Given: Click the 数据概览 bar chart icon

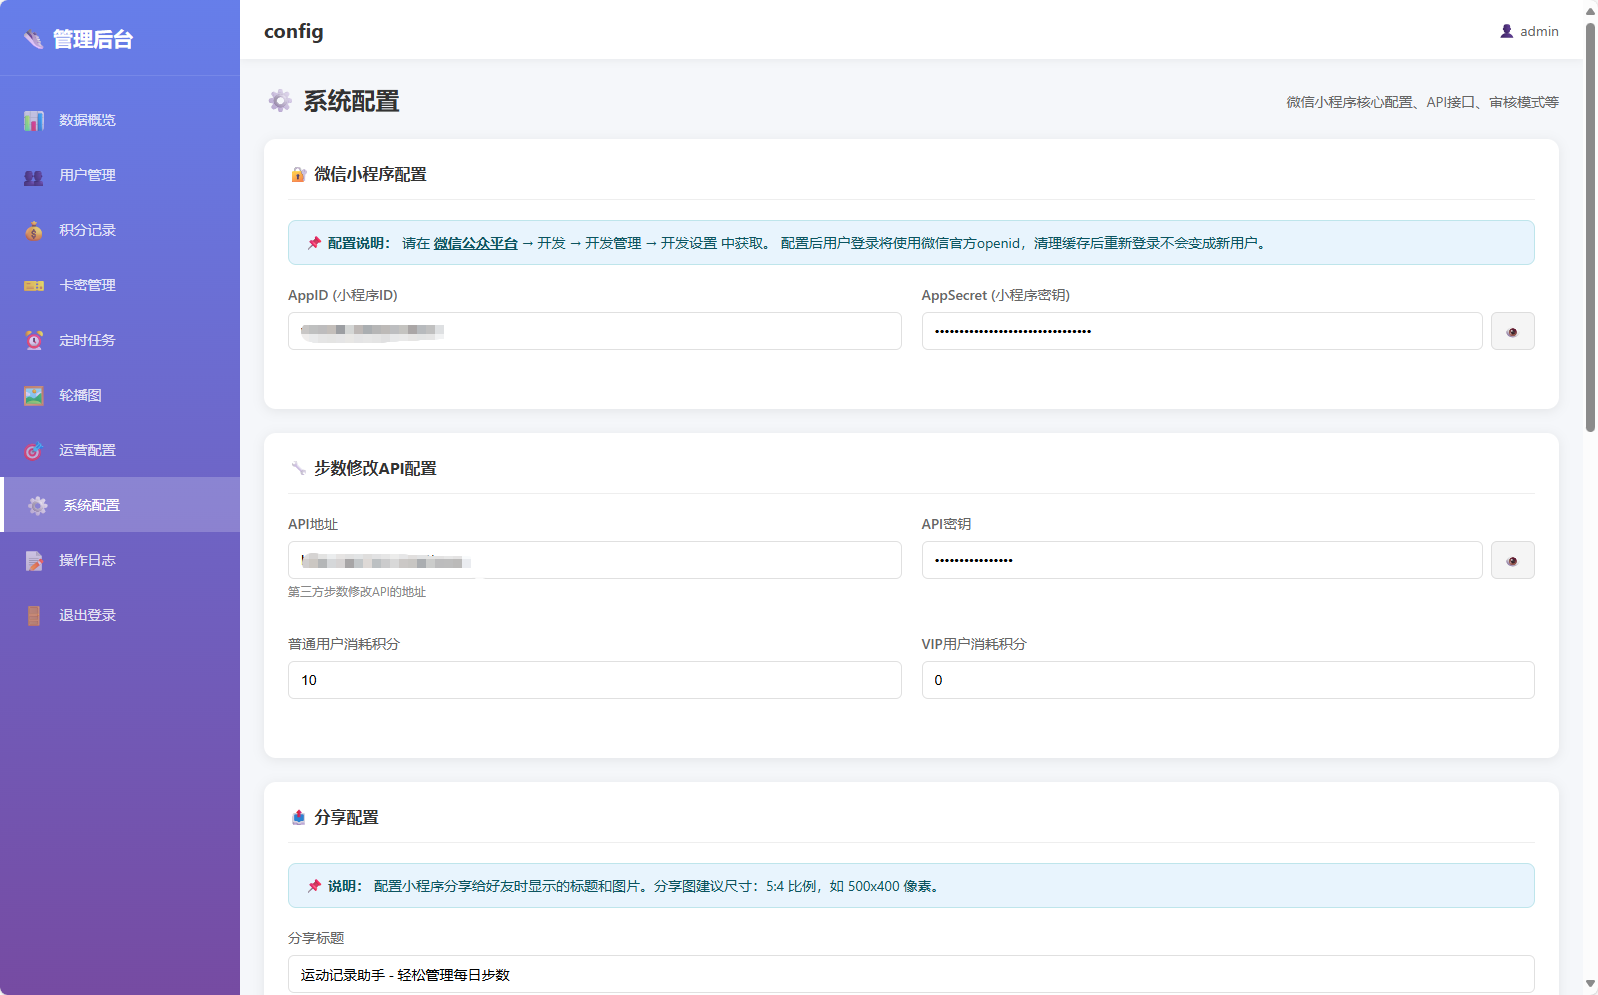Looking at the screenshot, I should pos(34,120).
